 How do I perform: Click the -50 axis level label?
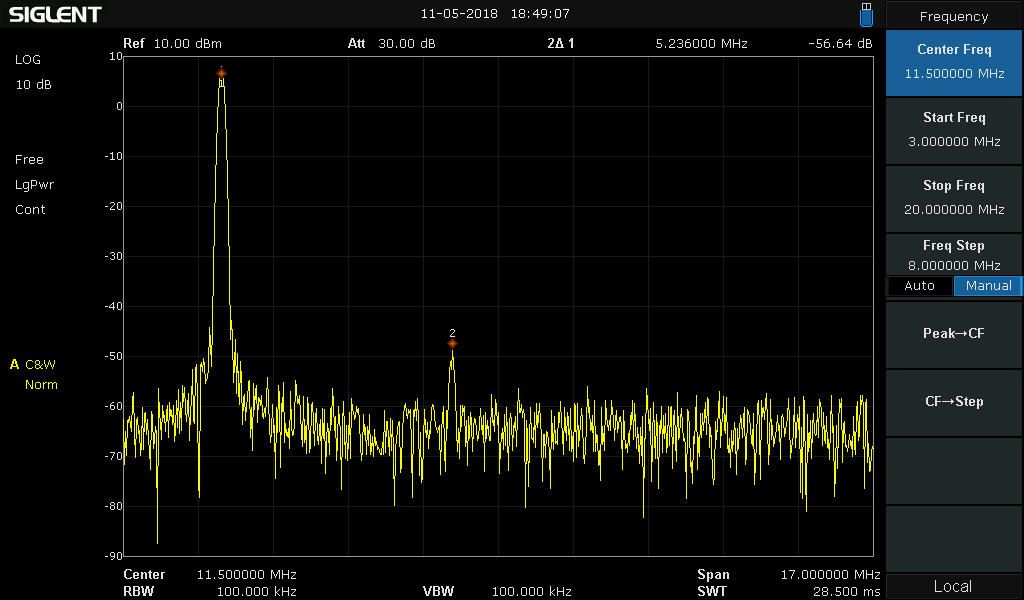click(x=114, y=356)
